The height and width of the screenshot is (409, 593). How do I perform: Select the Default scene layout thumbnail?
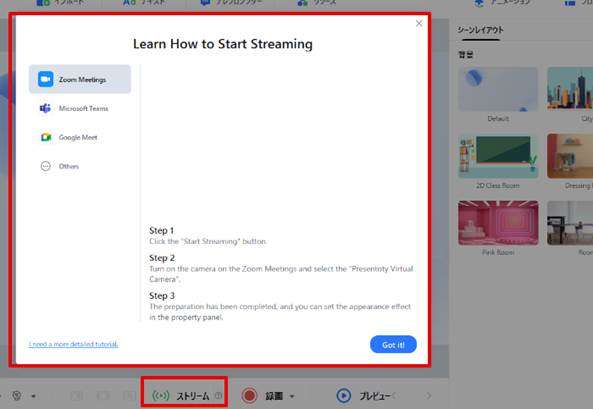[498, 90]
